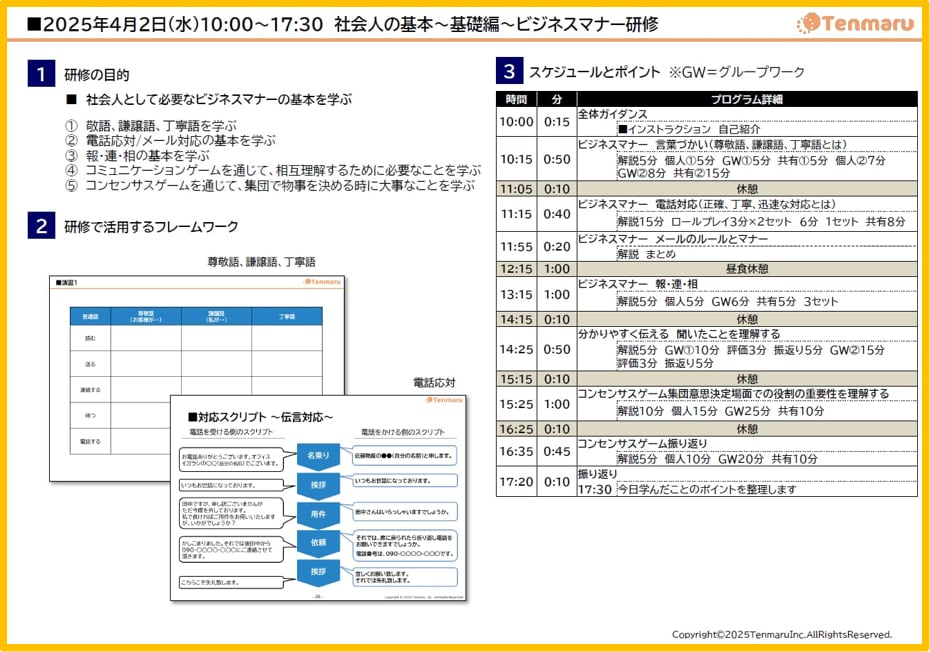Screen dimensions: 930x652
Task: Click the section number 3 box
Action: coord(509,71)
